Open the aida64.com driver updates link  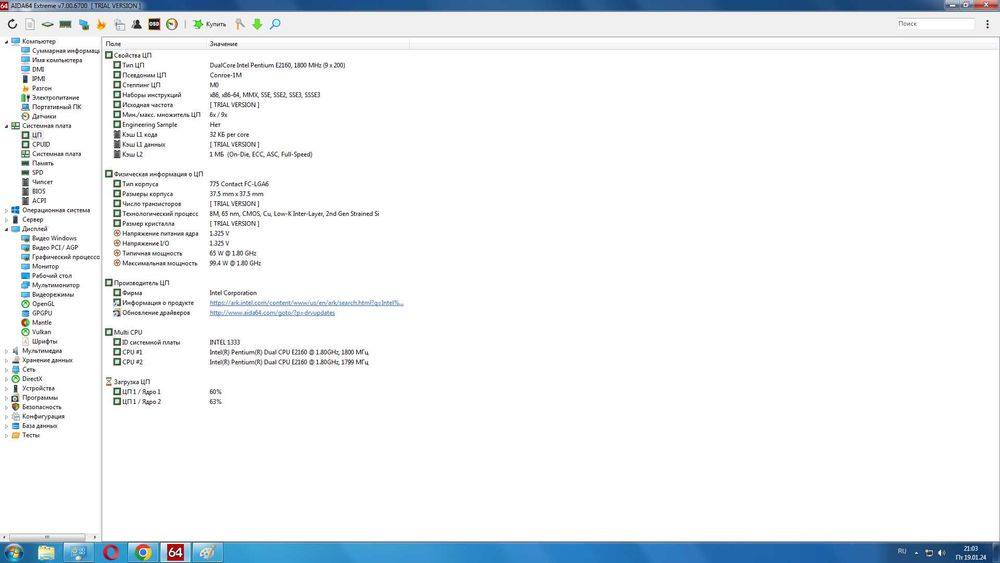272,312
